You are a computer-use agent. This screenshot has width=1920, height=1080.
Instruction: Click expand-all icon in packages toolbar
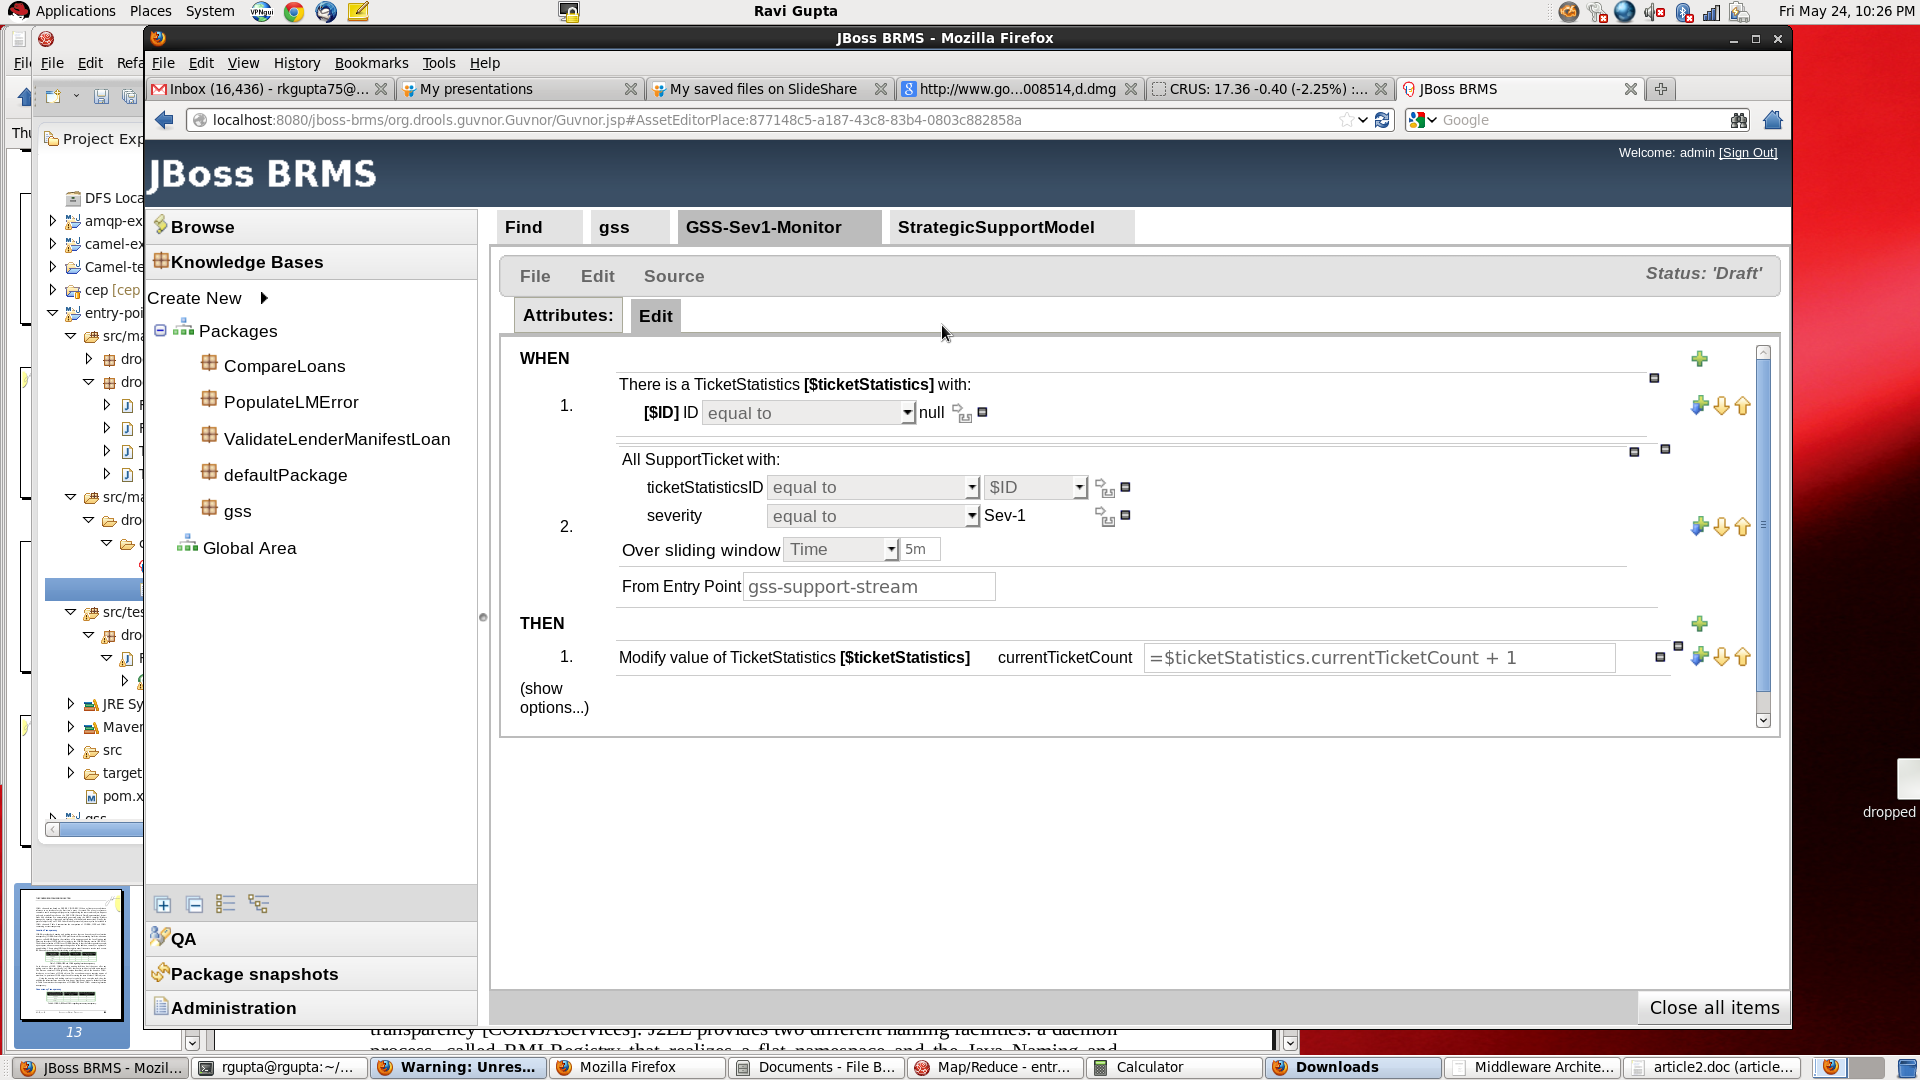[163, 905]
